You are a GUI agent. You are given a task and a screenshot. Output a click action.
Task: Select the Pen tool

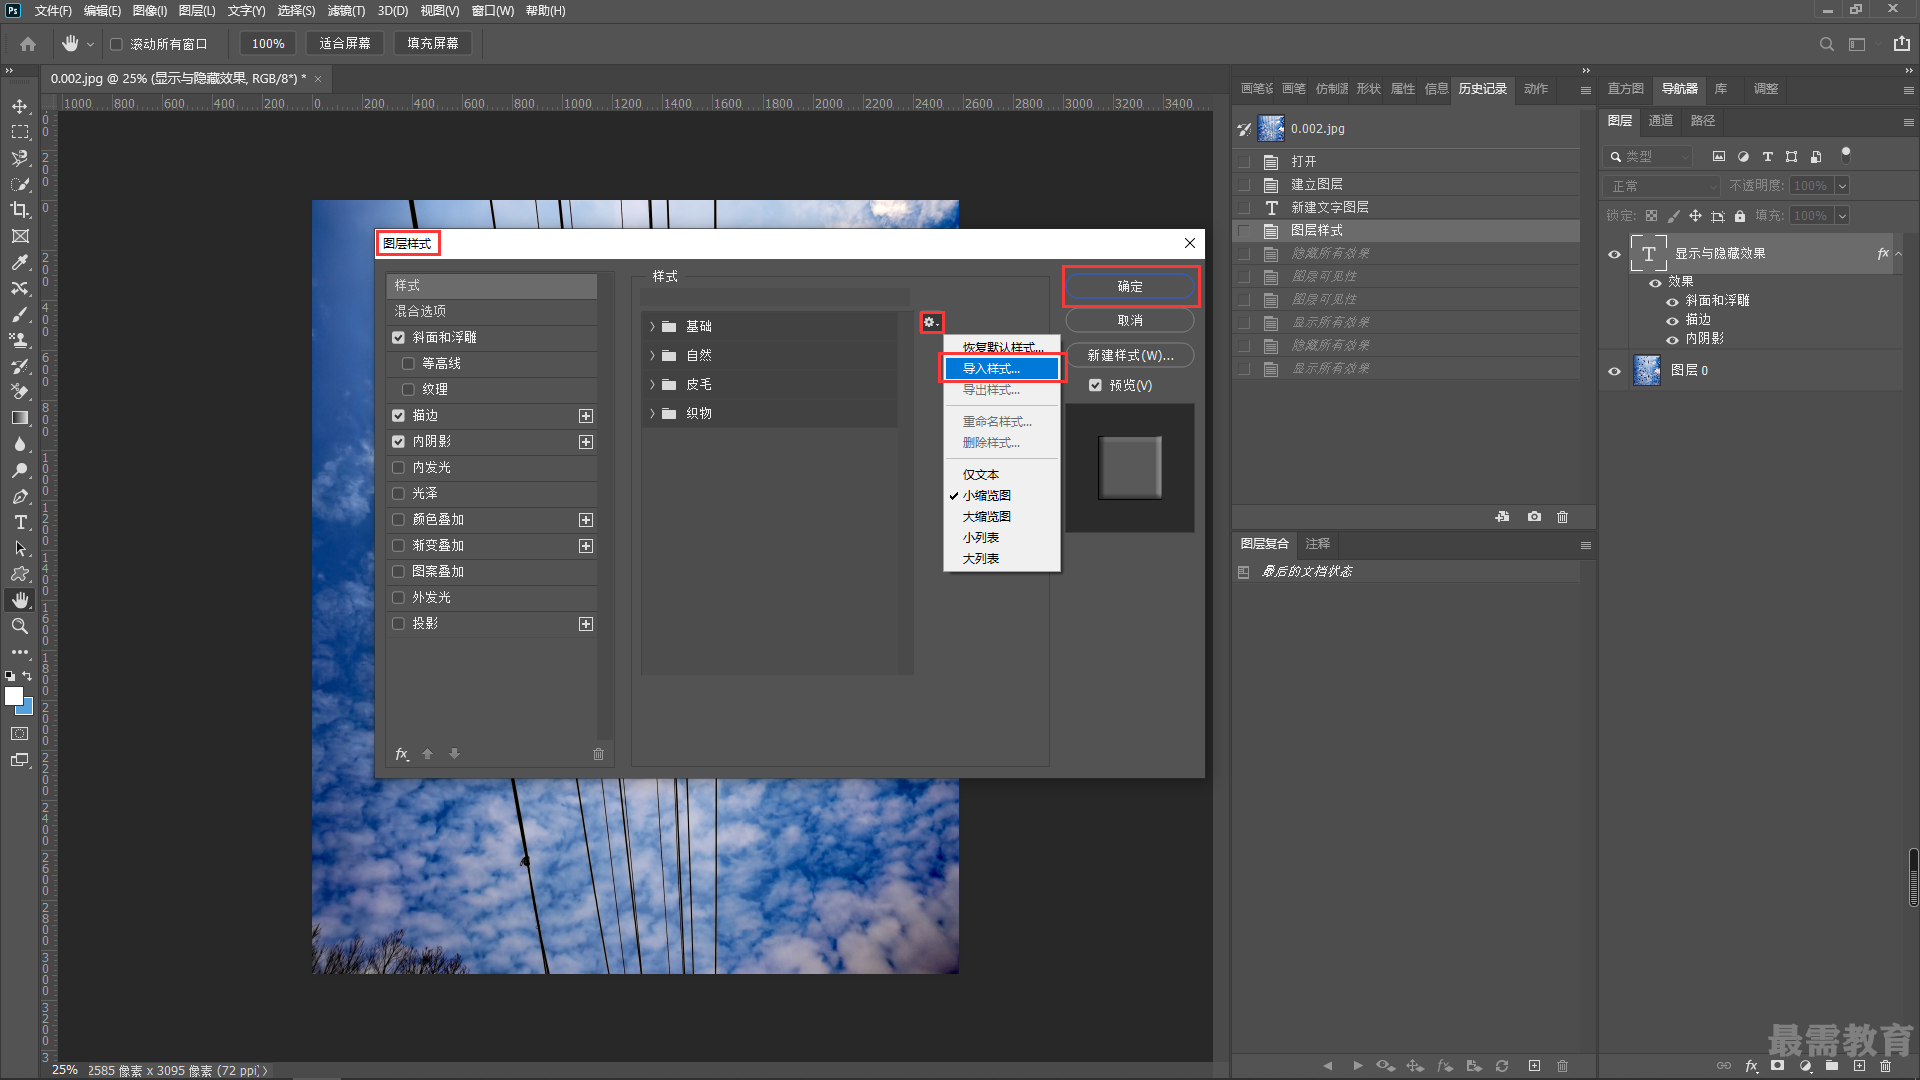(x=20, y=496)
